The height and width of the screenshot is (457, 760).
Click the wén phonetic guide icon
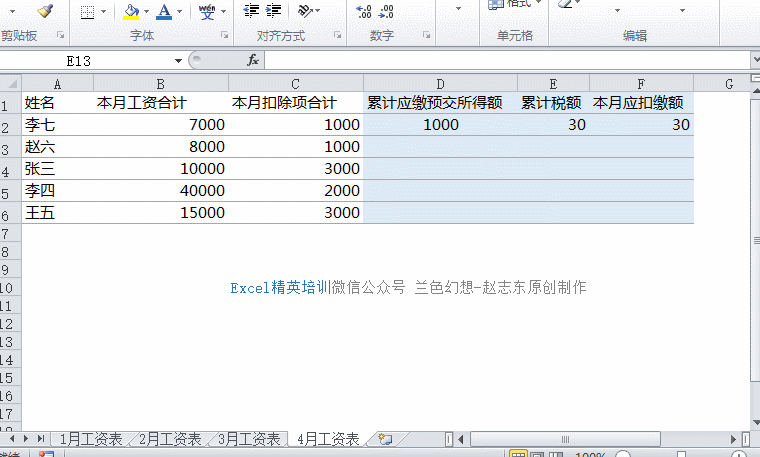[207, 12]
